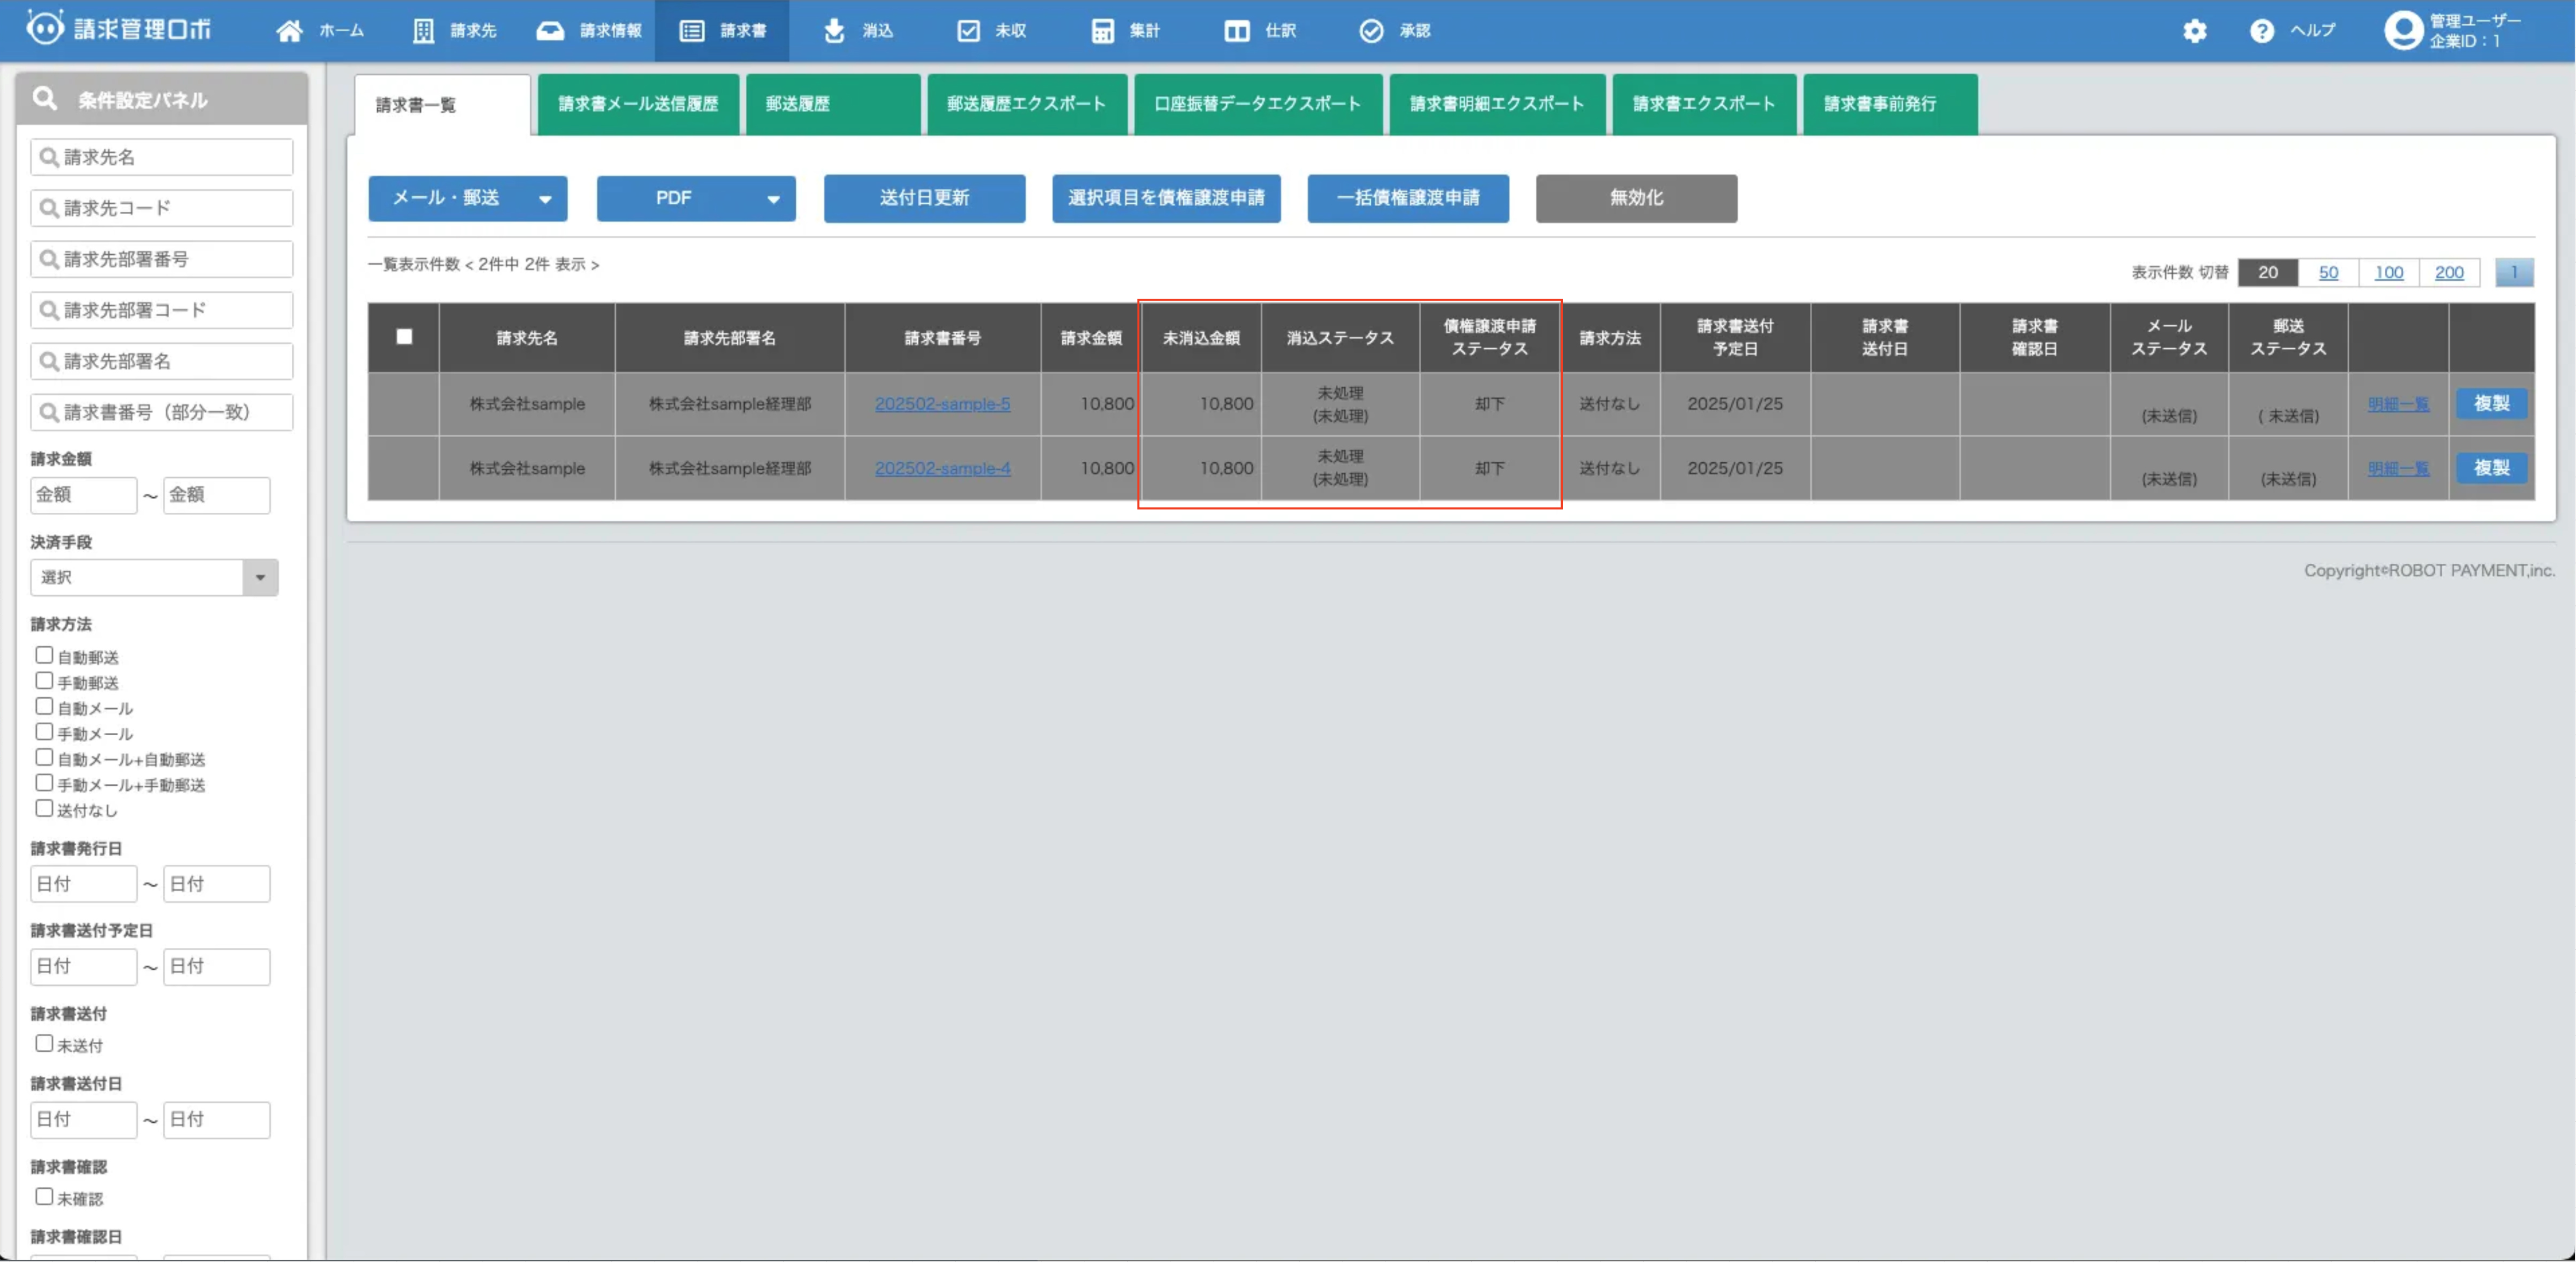Open invoice link 202502-sample-4
This screenshot has height=1262, width=2576.
pyautogui.click(x=942, y=468)
